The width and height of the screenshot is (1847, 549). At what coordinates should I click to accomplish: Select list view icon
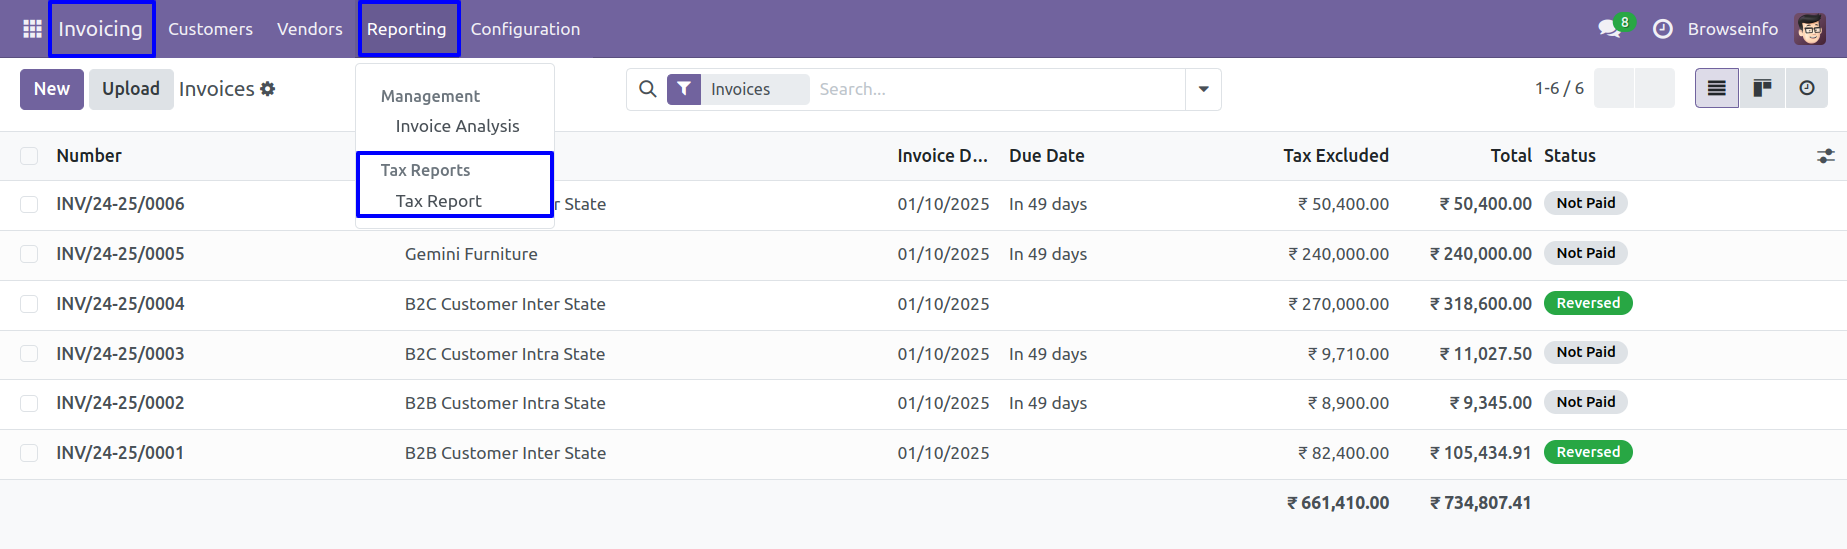point(1717,89)
